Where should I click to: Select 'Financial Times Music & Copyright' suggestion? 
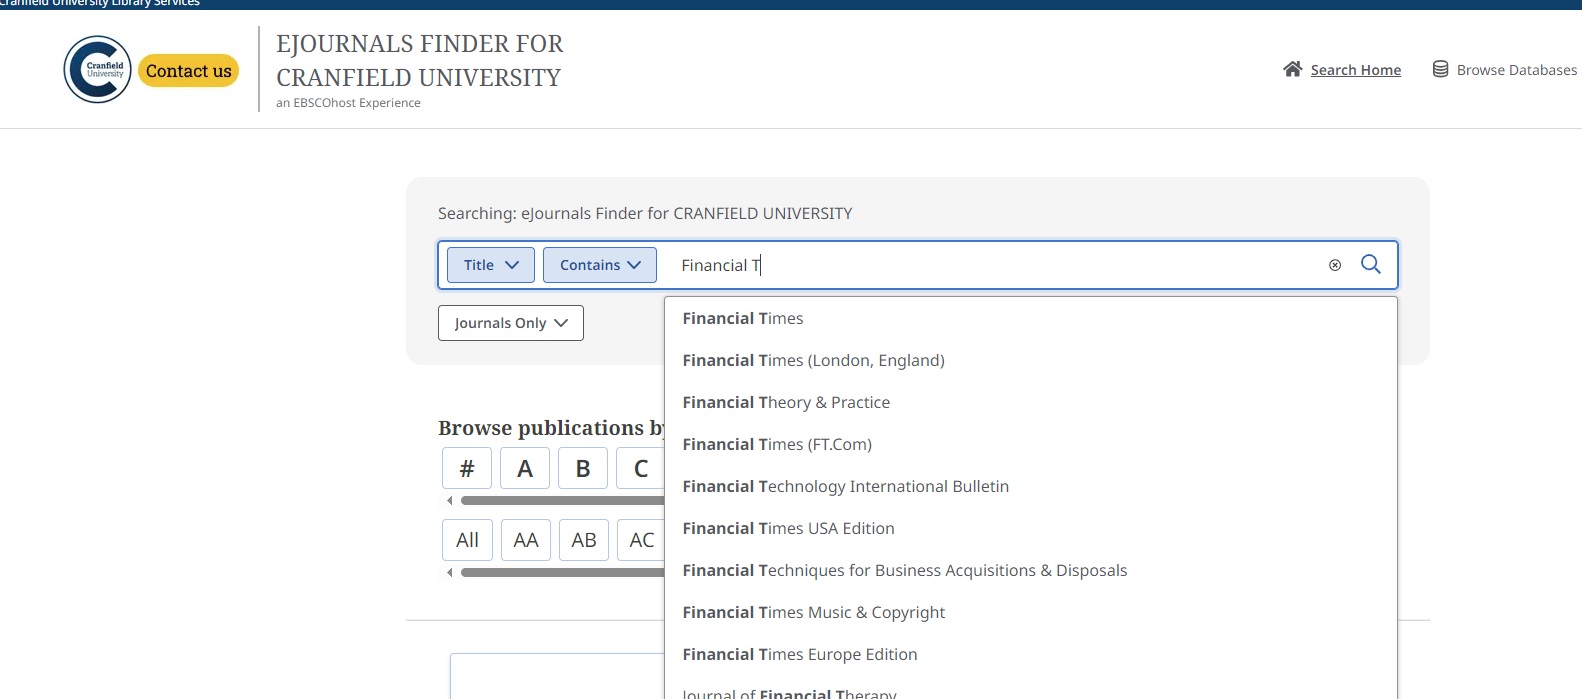pos(1030,612)
